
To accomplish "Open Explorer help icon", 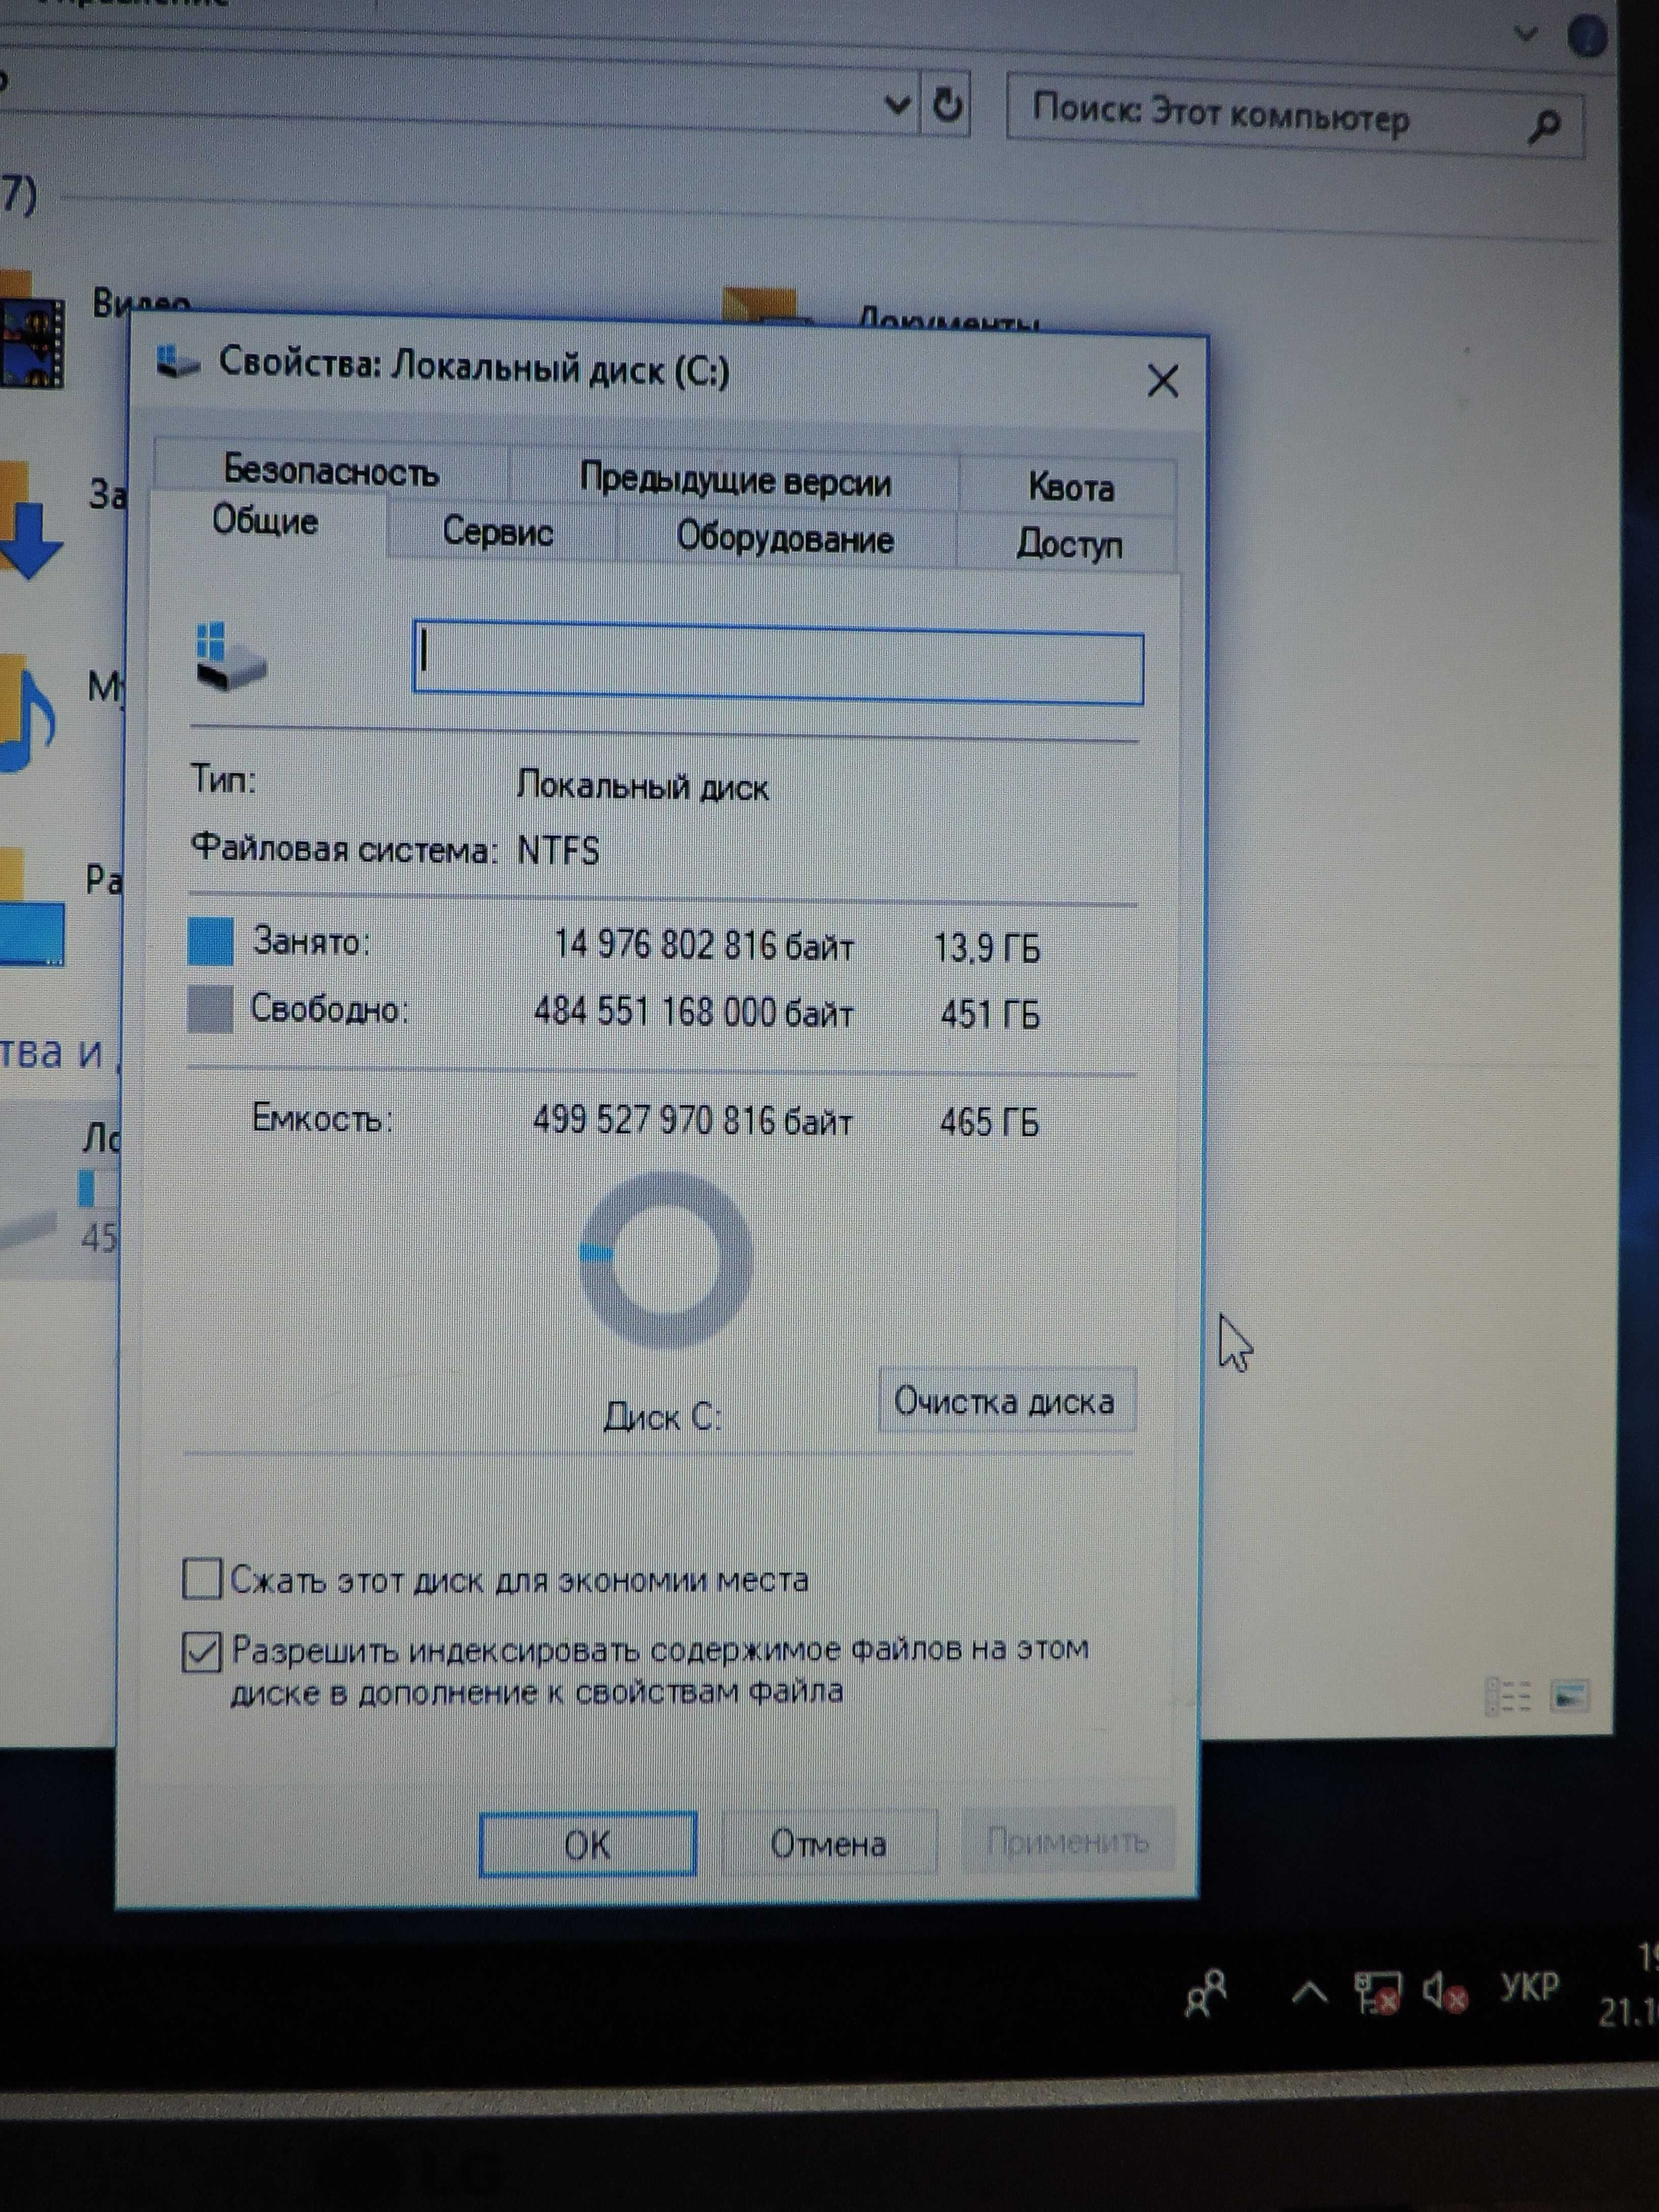I will click(x=1587, y=37).
